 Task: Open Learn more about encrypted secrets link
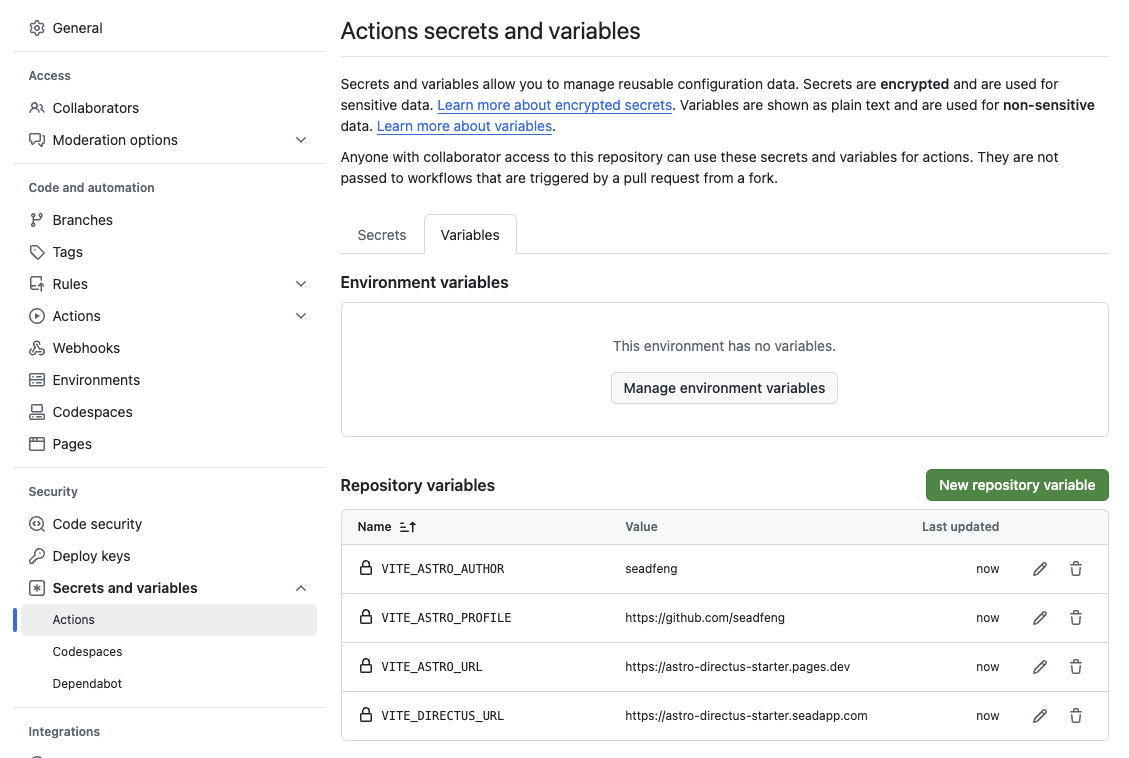554,105
